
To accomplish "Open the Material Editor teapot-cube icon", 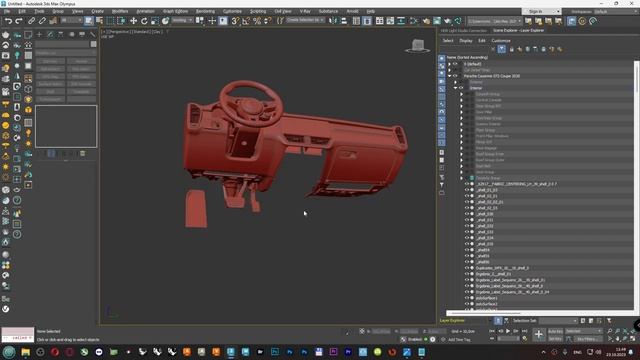I will (x=426, y=21).
